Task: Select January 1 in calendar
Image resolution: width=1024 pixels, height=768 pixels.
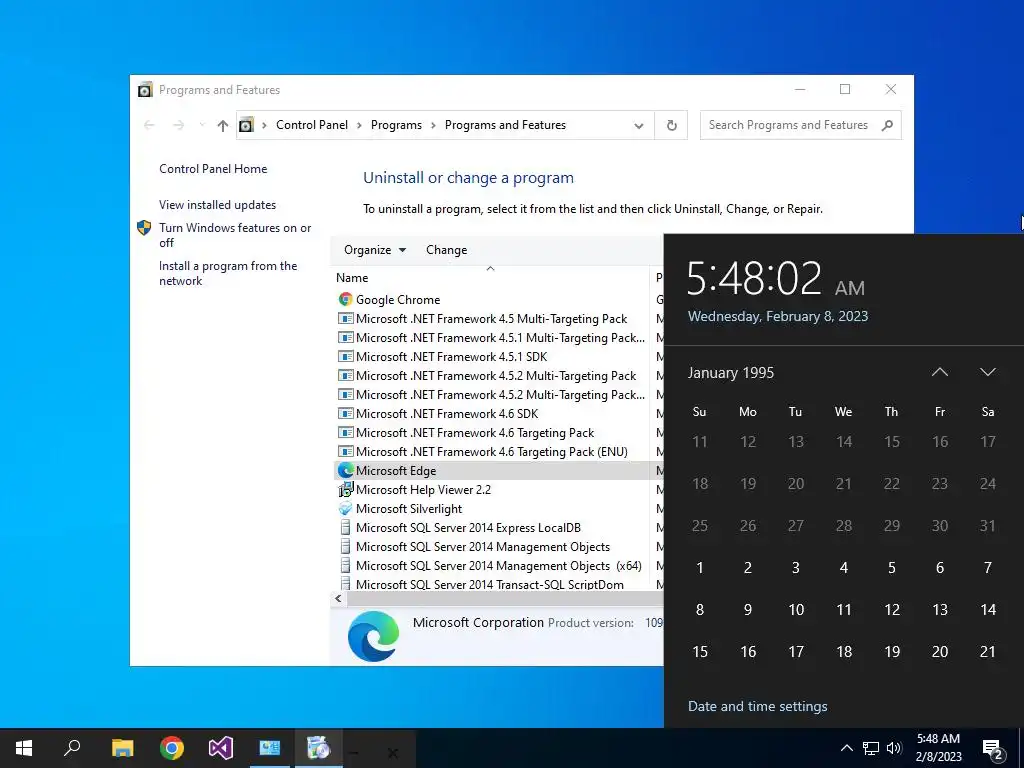Action: coord(699,568)
